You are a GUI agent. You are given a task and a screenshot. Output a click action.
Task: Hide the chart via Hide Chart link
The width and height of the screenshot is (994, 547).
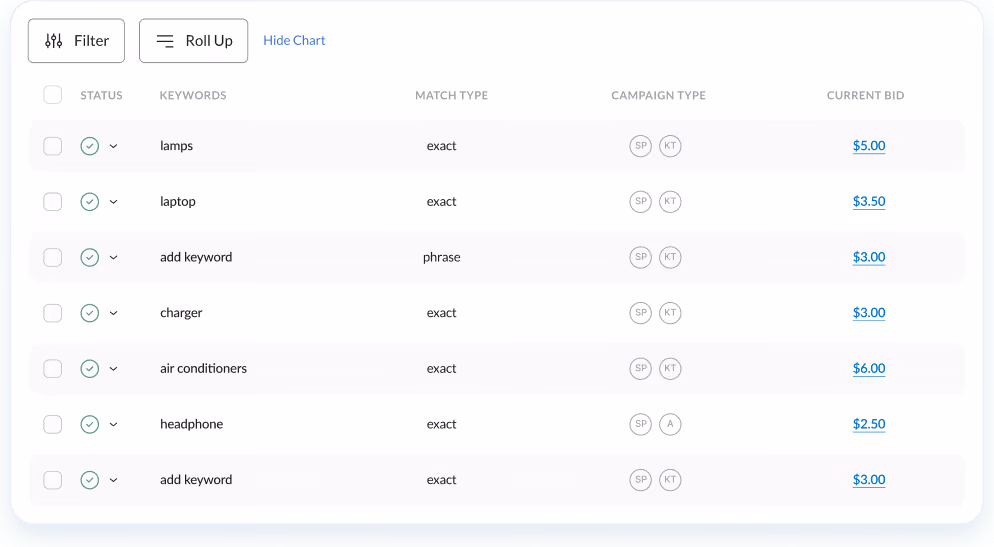click(294, 41)
